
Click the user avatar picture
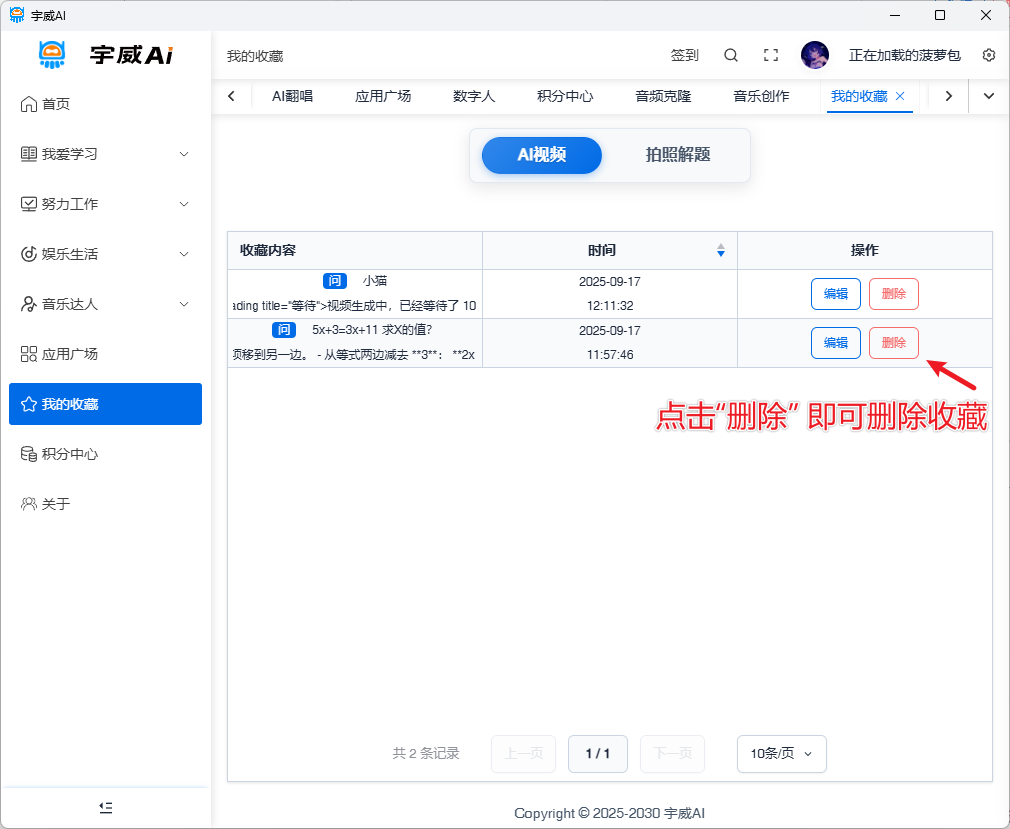[815, 55]
